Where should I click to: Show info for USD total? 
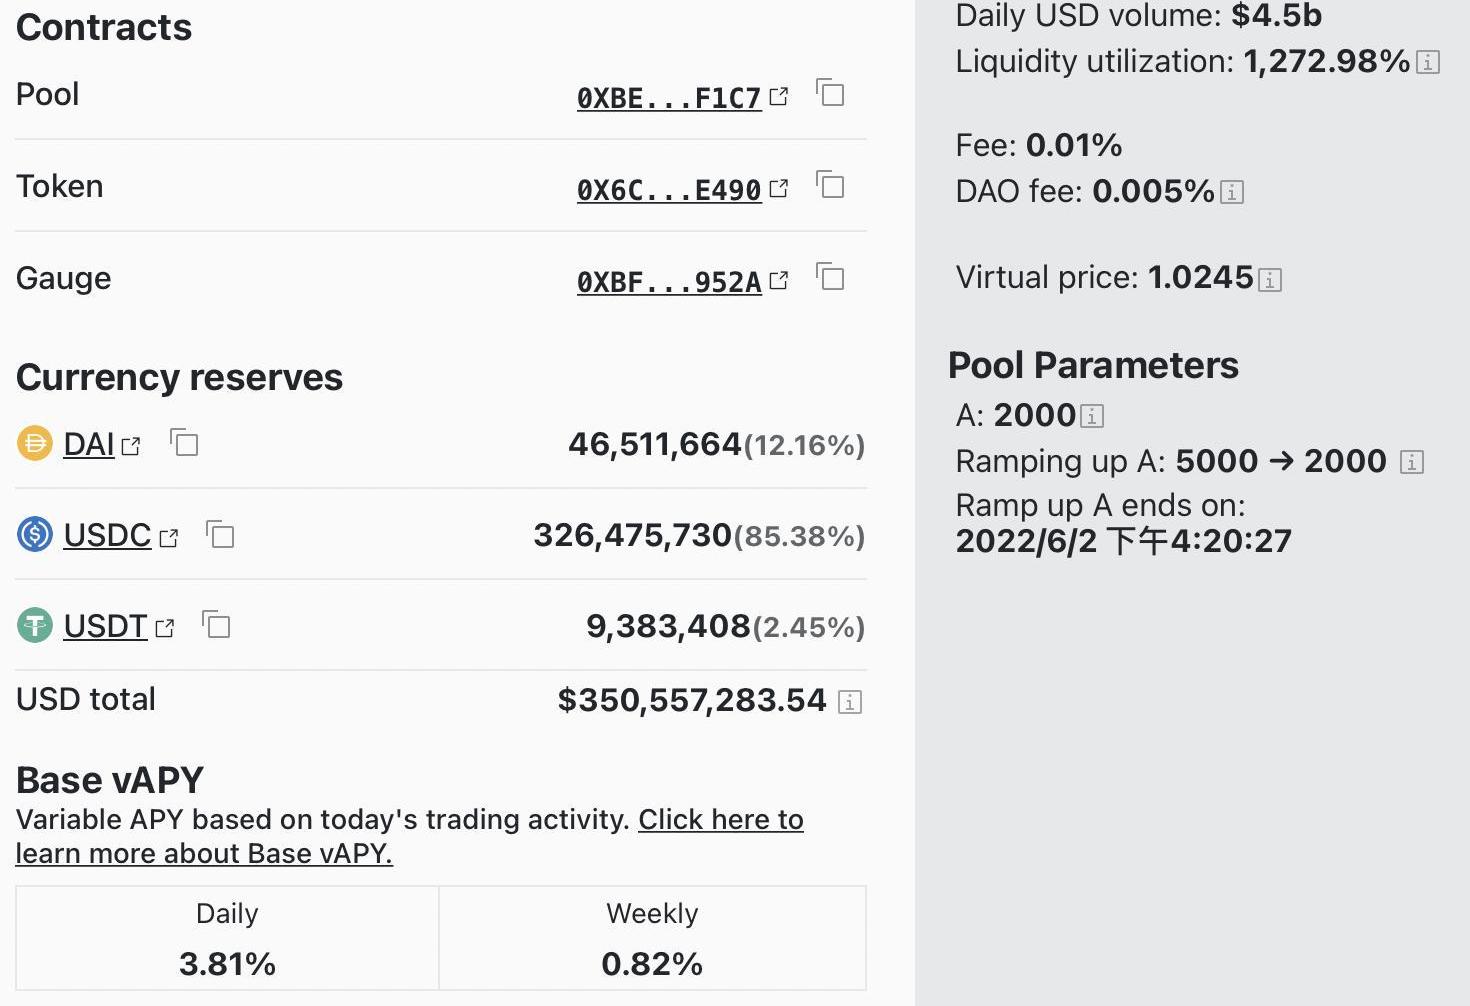(850, 702)
